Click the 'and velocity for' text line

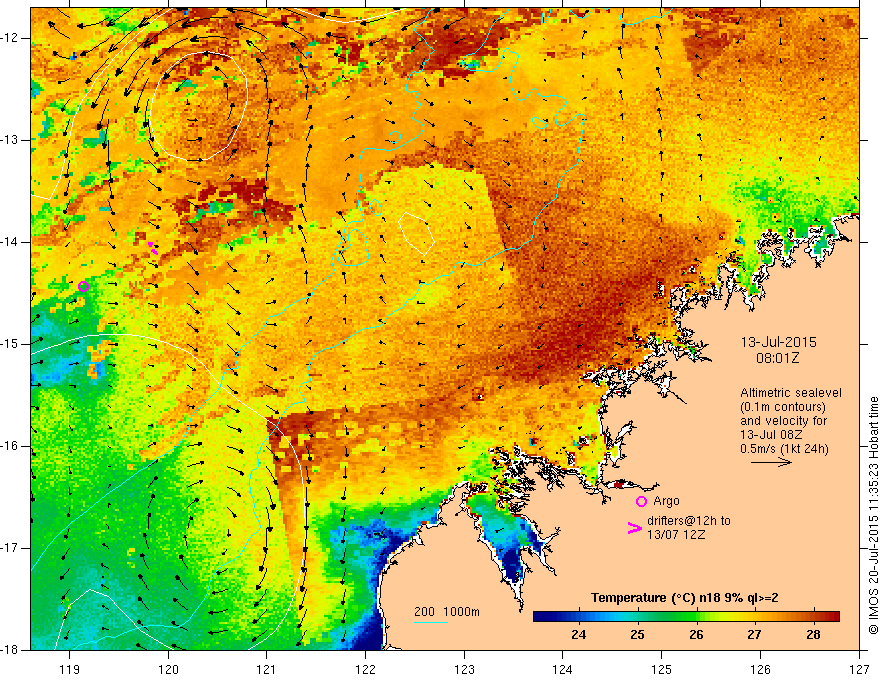click(784, 421)
